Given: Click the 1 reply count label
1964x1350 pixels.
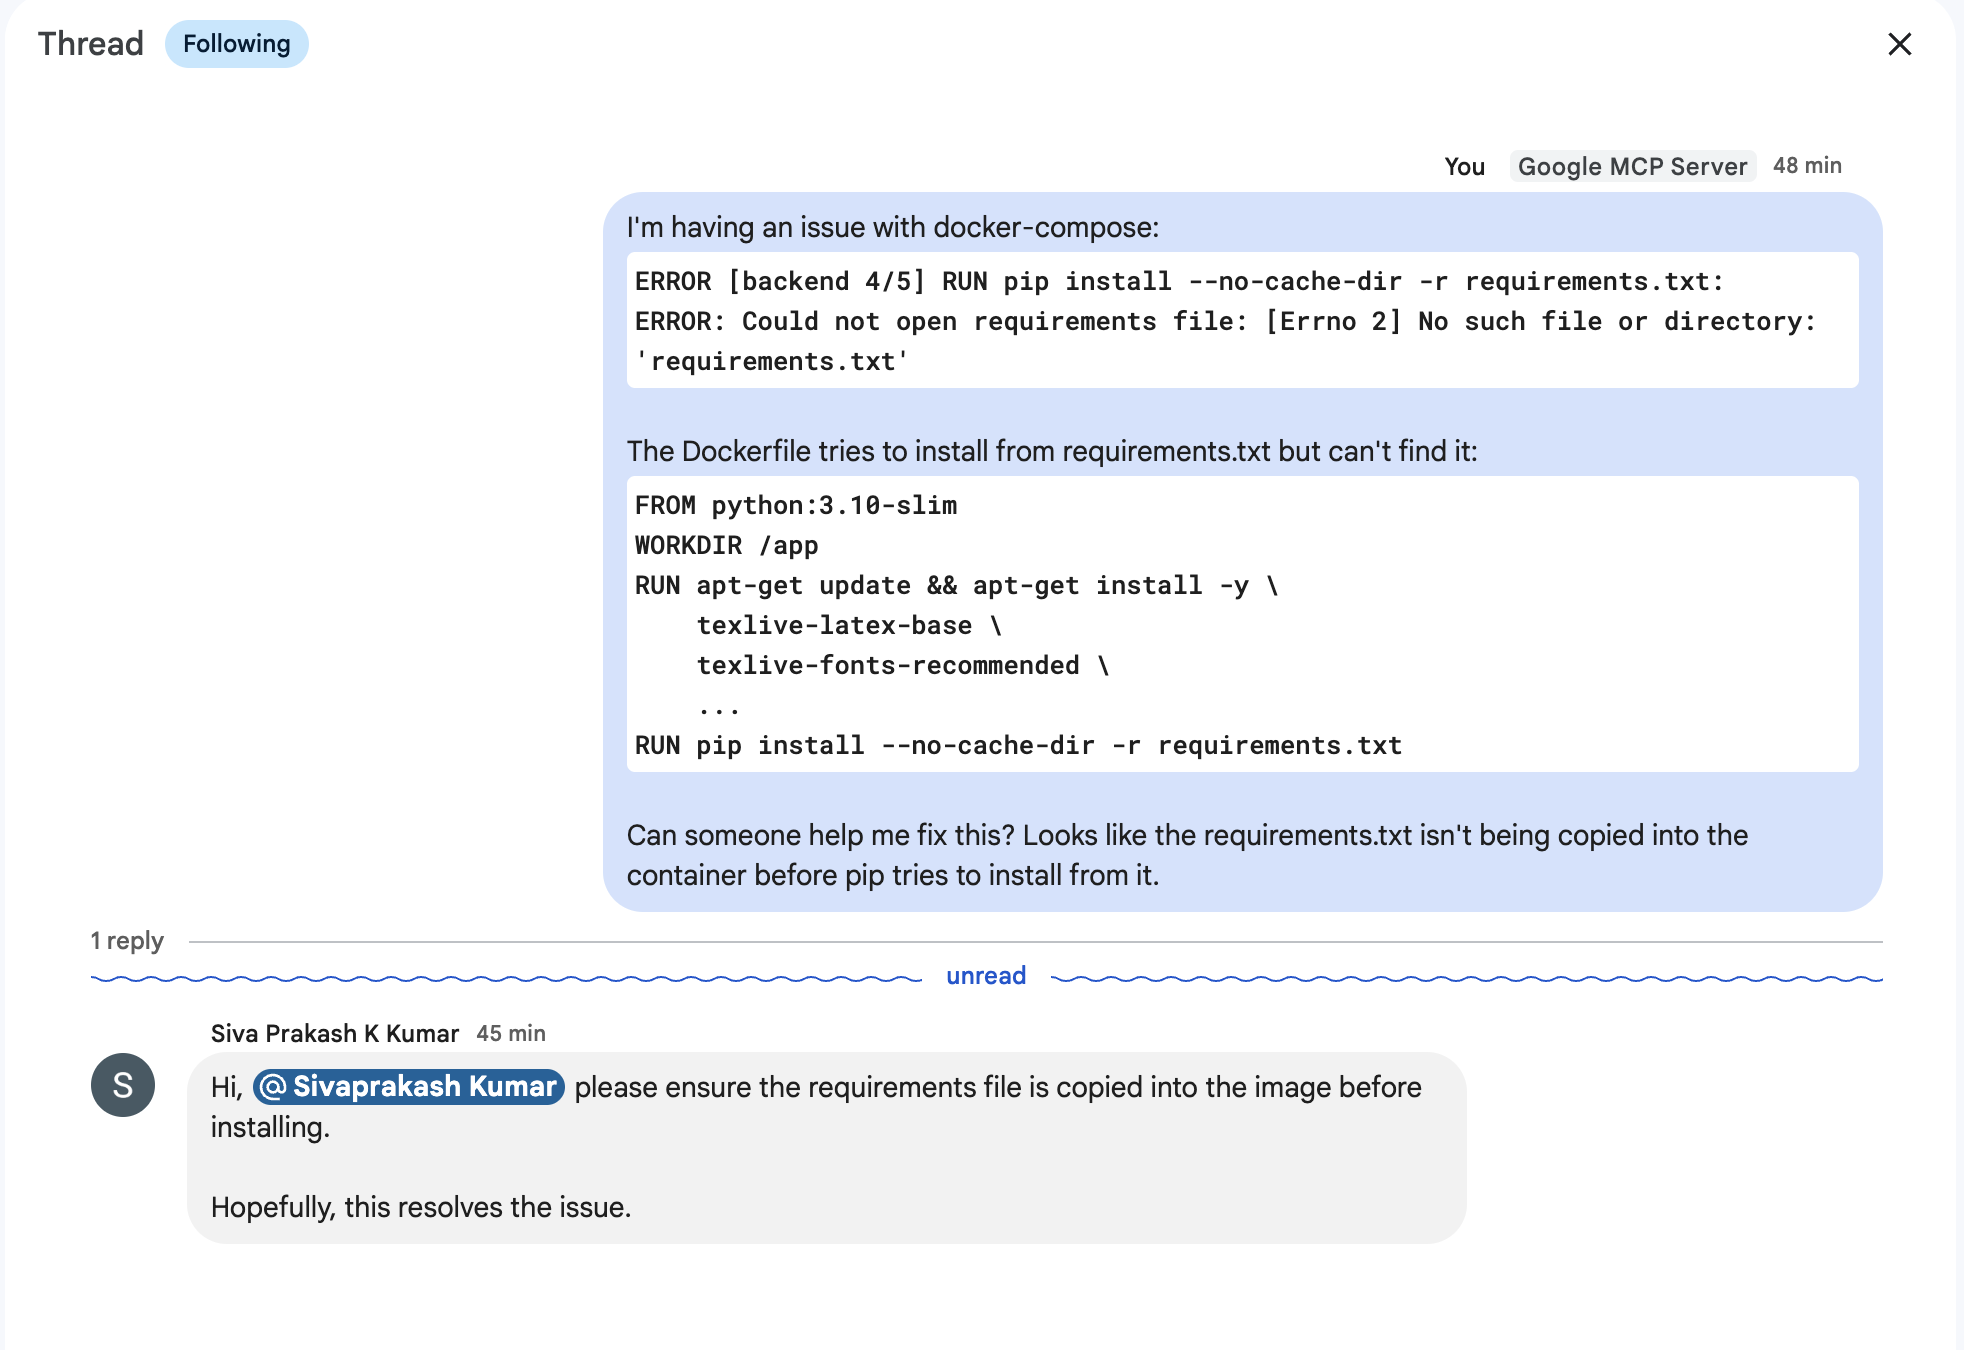Looking at the screenshot, I should 127,941.
